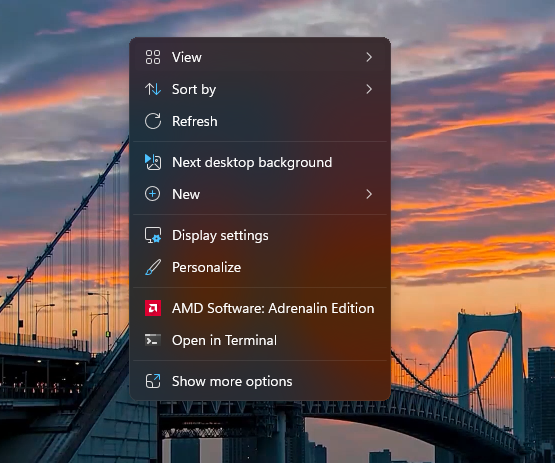Click the red AMD Software icon
This screenshot has height=467, width=555.
click(153, 308)
